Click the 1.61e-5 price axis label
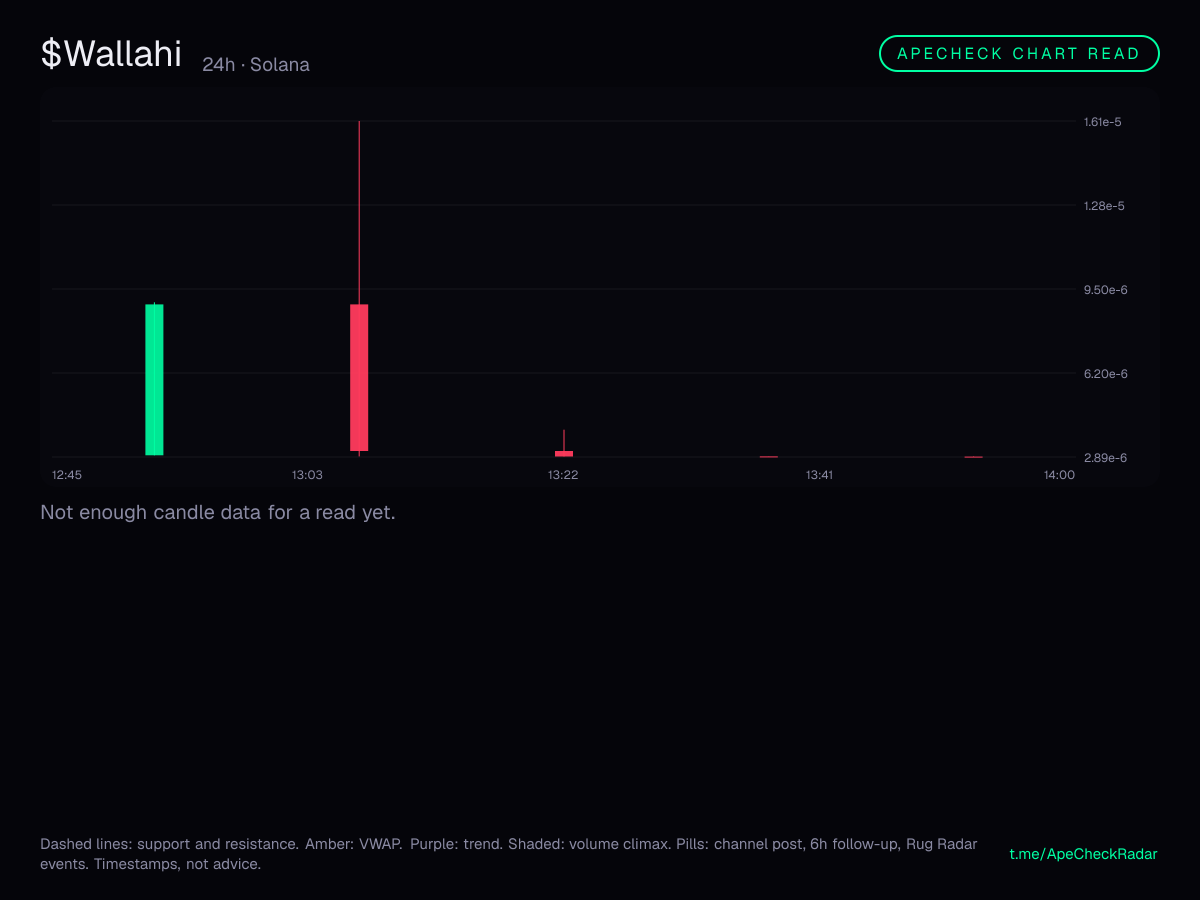1200x900 pixels. [1103, 122]
